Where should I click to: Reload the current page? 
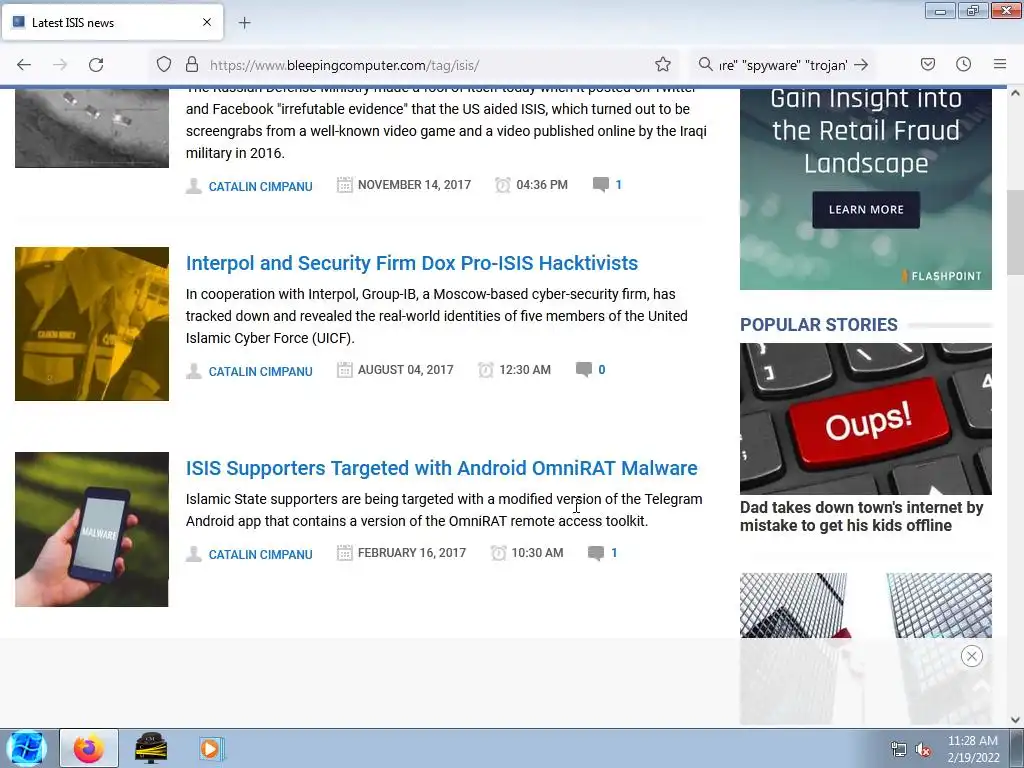(96, 65)
